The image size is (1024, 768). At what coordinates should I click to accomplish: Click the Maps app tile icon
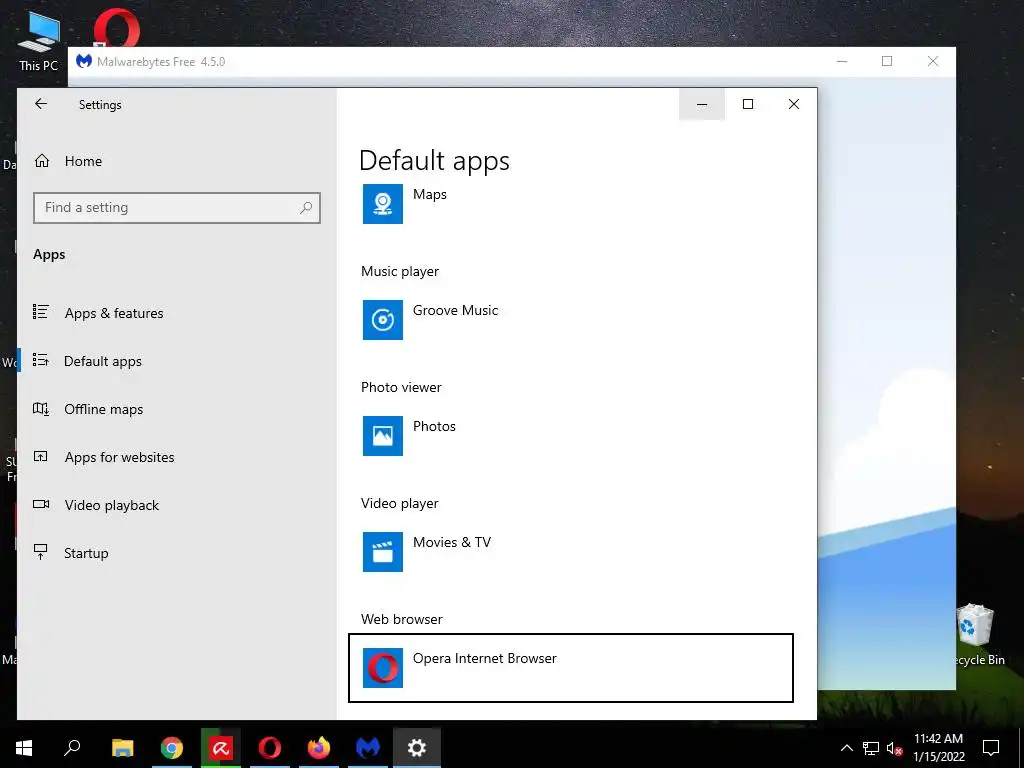pos(383,204)
